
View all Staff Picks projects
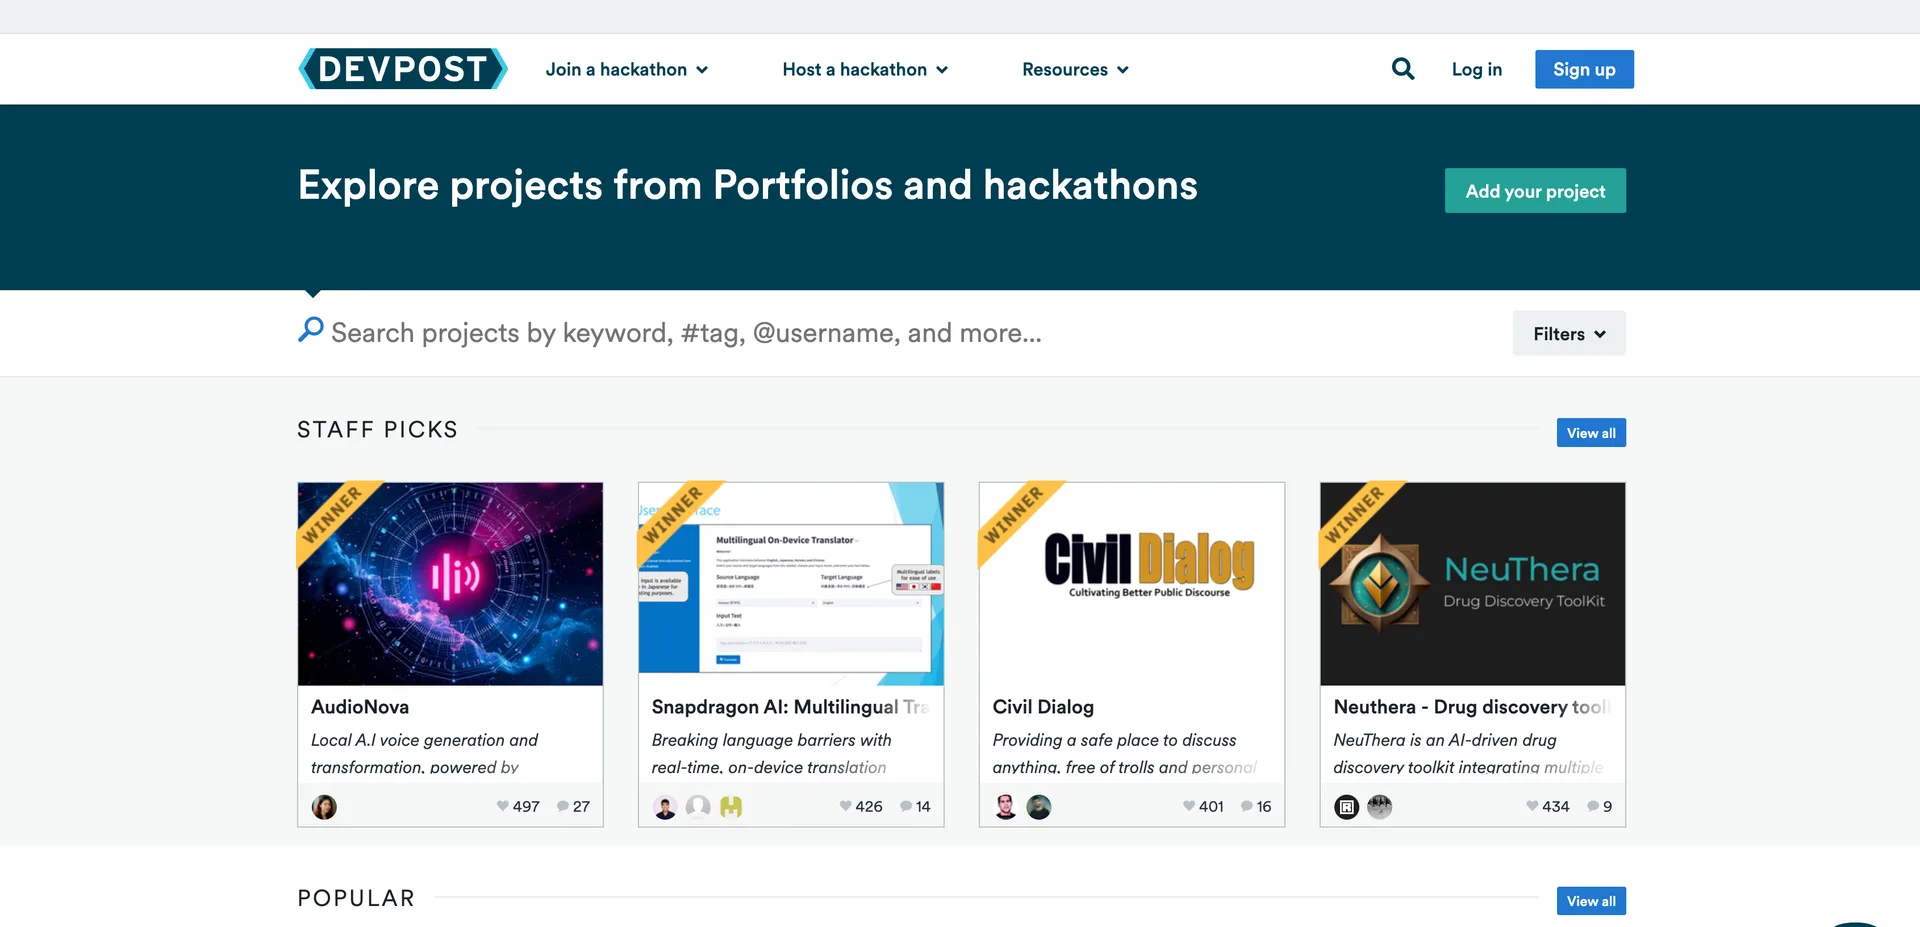pos(1591,433)
